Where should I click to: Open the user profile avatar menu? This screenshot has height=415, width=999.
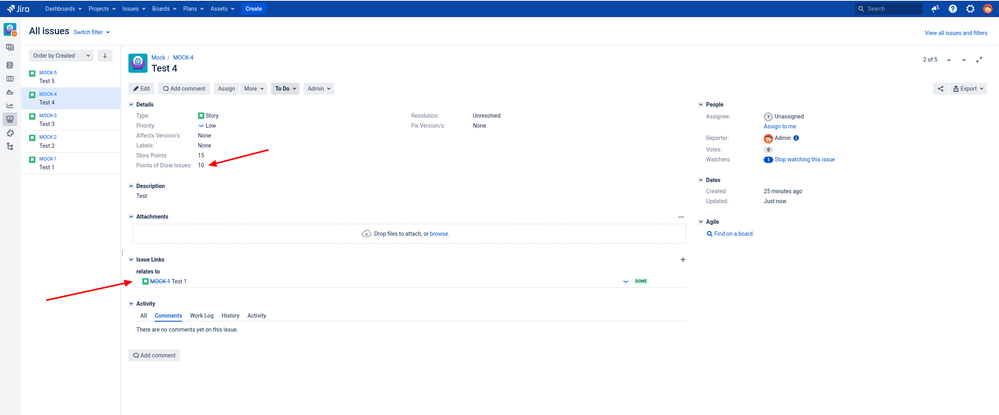[987, 9]
